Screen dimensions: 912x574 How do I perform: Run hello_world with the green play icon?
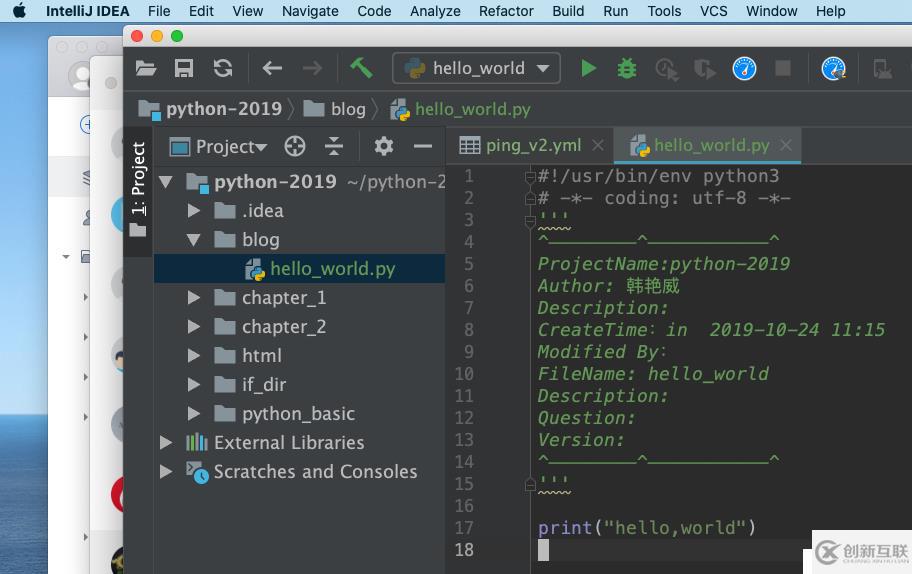(589, 69)
